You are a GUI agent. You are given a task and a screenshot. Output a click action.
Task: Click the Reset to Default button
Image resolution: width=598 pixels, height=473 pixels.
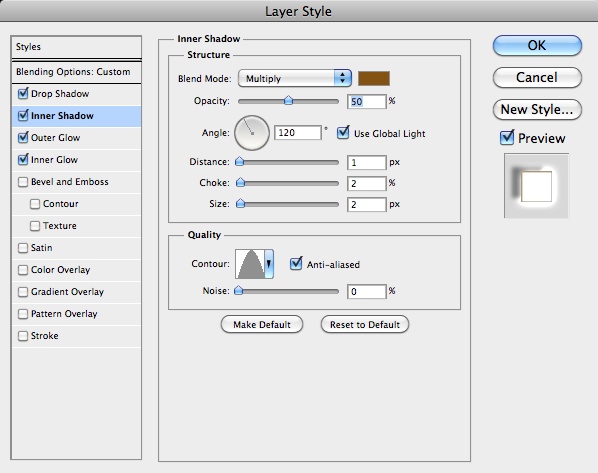365,325
